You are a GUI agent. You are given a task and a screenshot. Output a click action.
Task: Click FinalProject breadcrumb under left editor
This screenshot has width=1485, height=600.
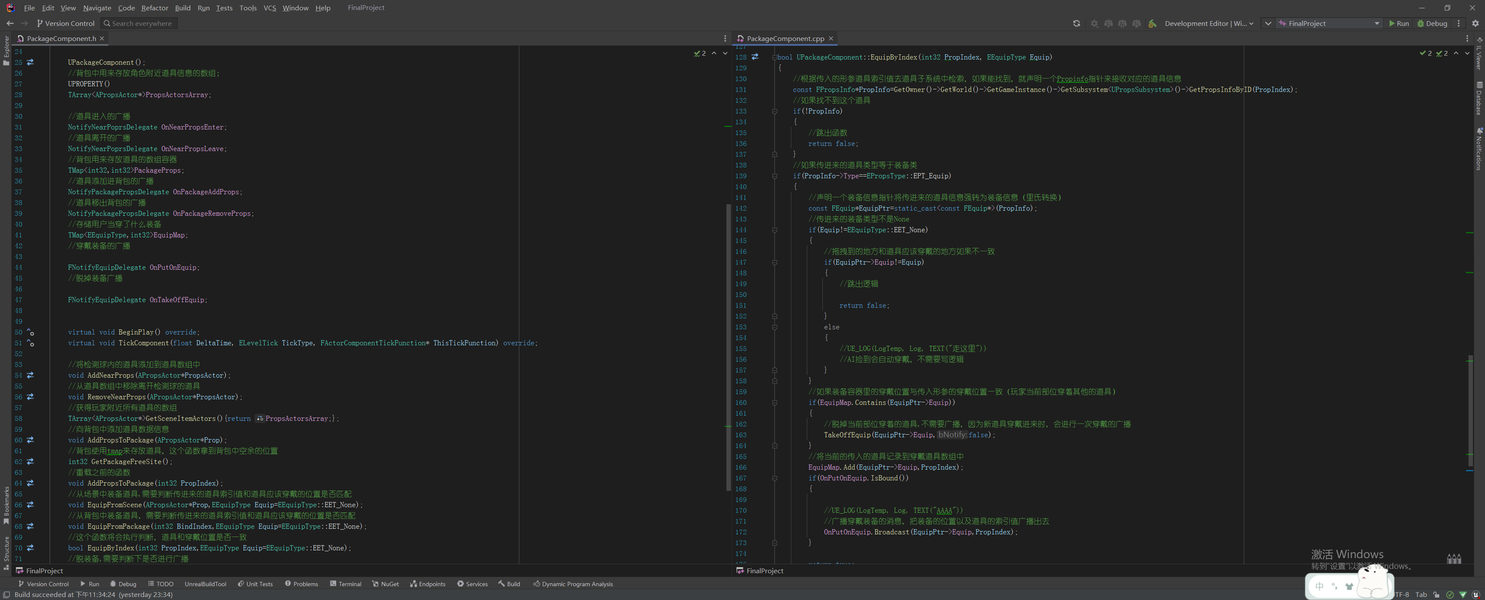coord(40,571)
